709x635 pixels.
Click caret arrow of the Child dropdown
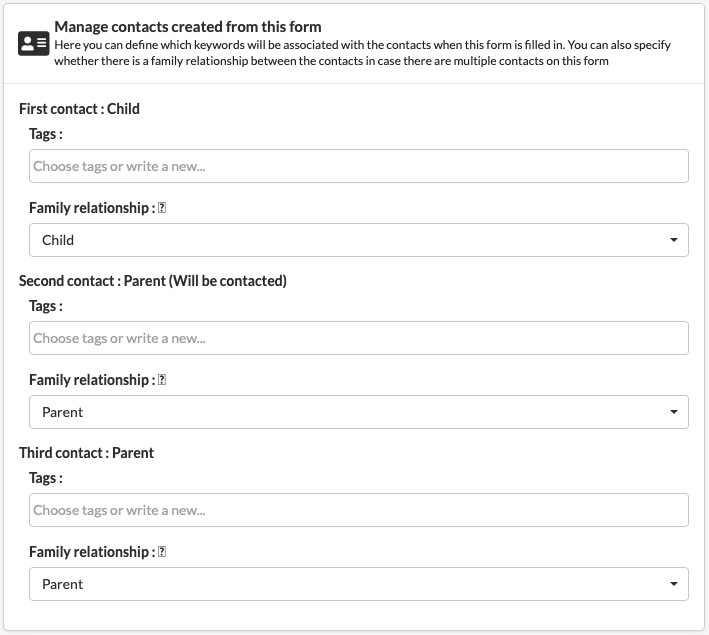coord(674,240)
